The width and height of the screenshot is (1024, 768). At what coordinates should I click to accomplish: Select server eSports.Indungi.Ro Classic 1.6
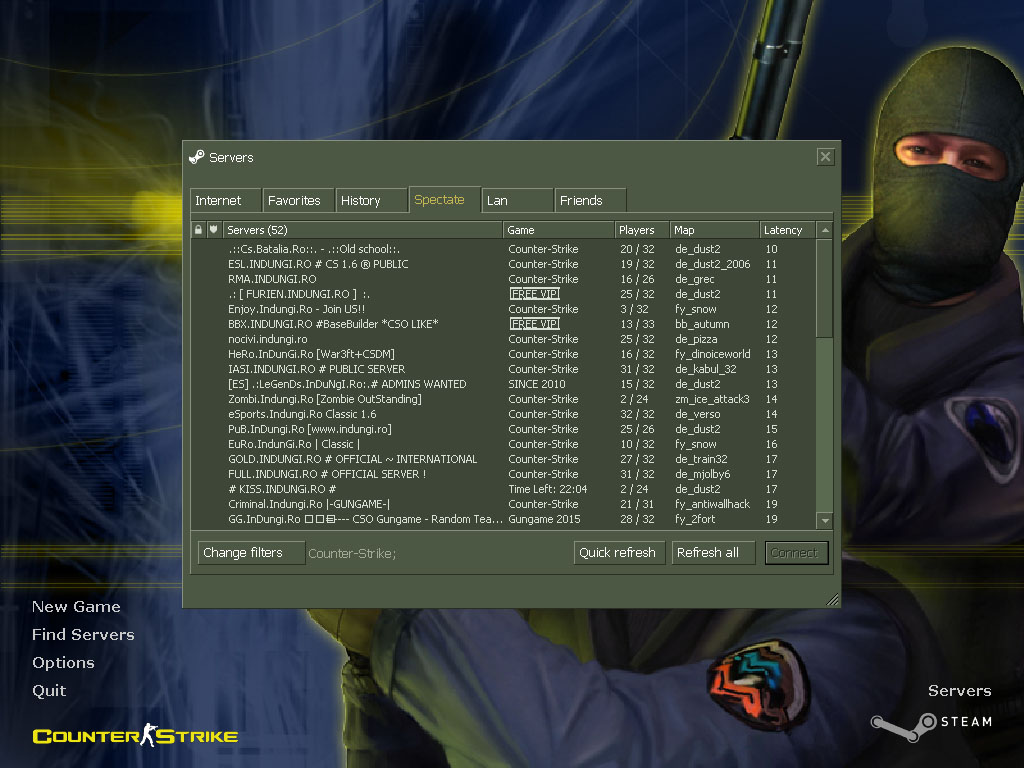click(503, 414)
